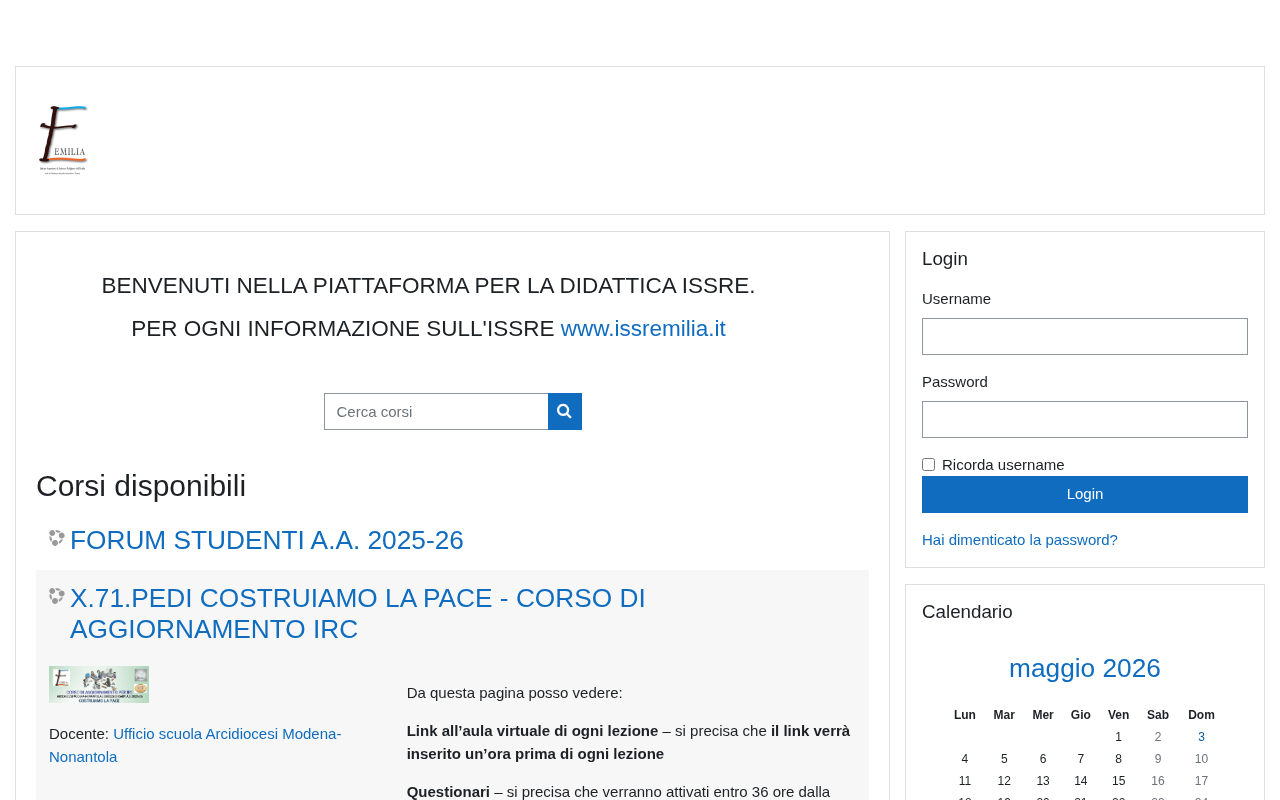Open FORUM STUDENTI A.A. 2025-26 course

(x=267, y=540)
